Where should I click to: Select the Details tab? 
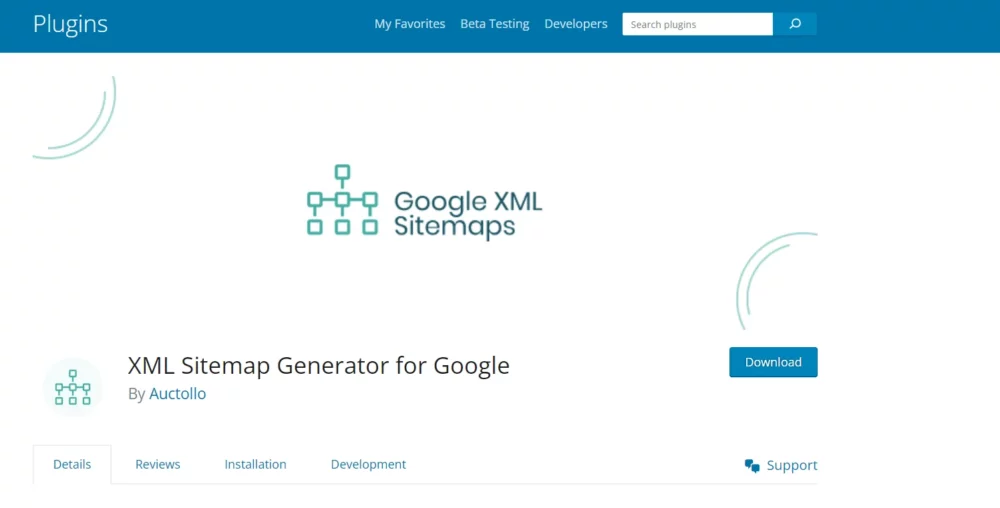tap(72, 465)
